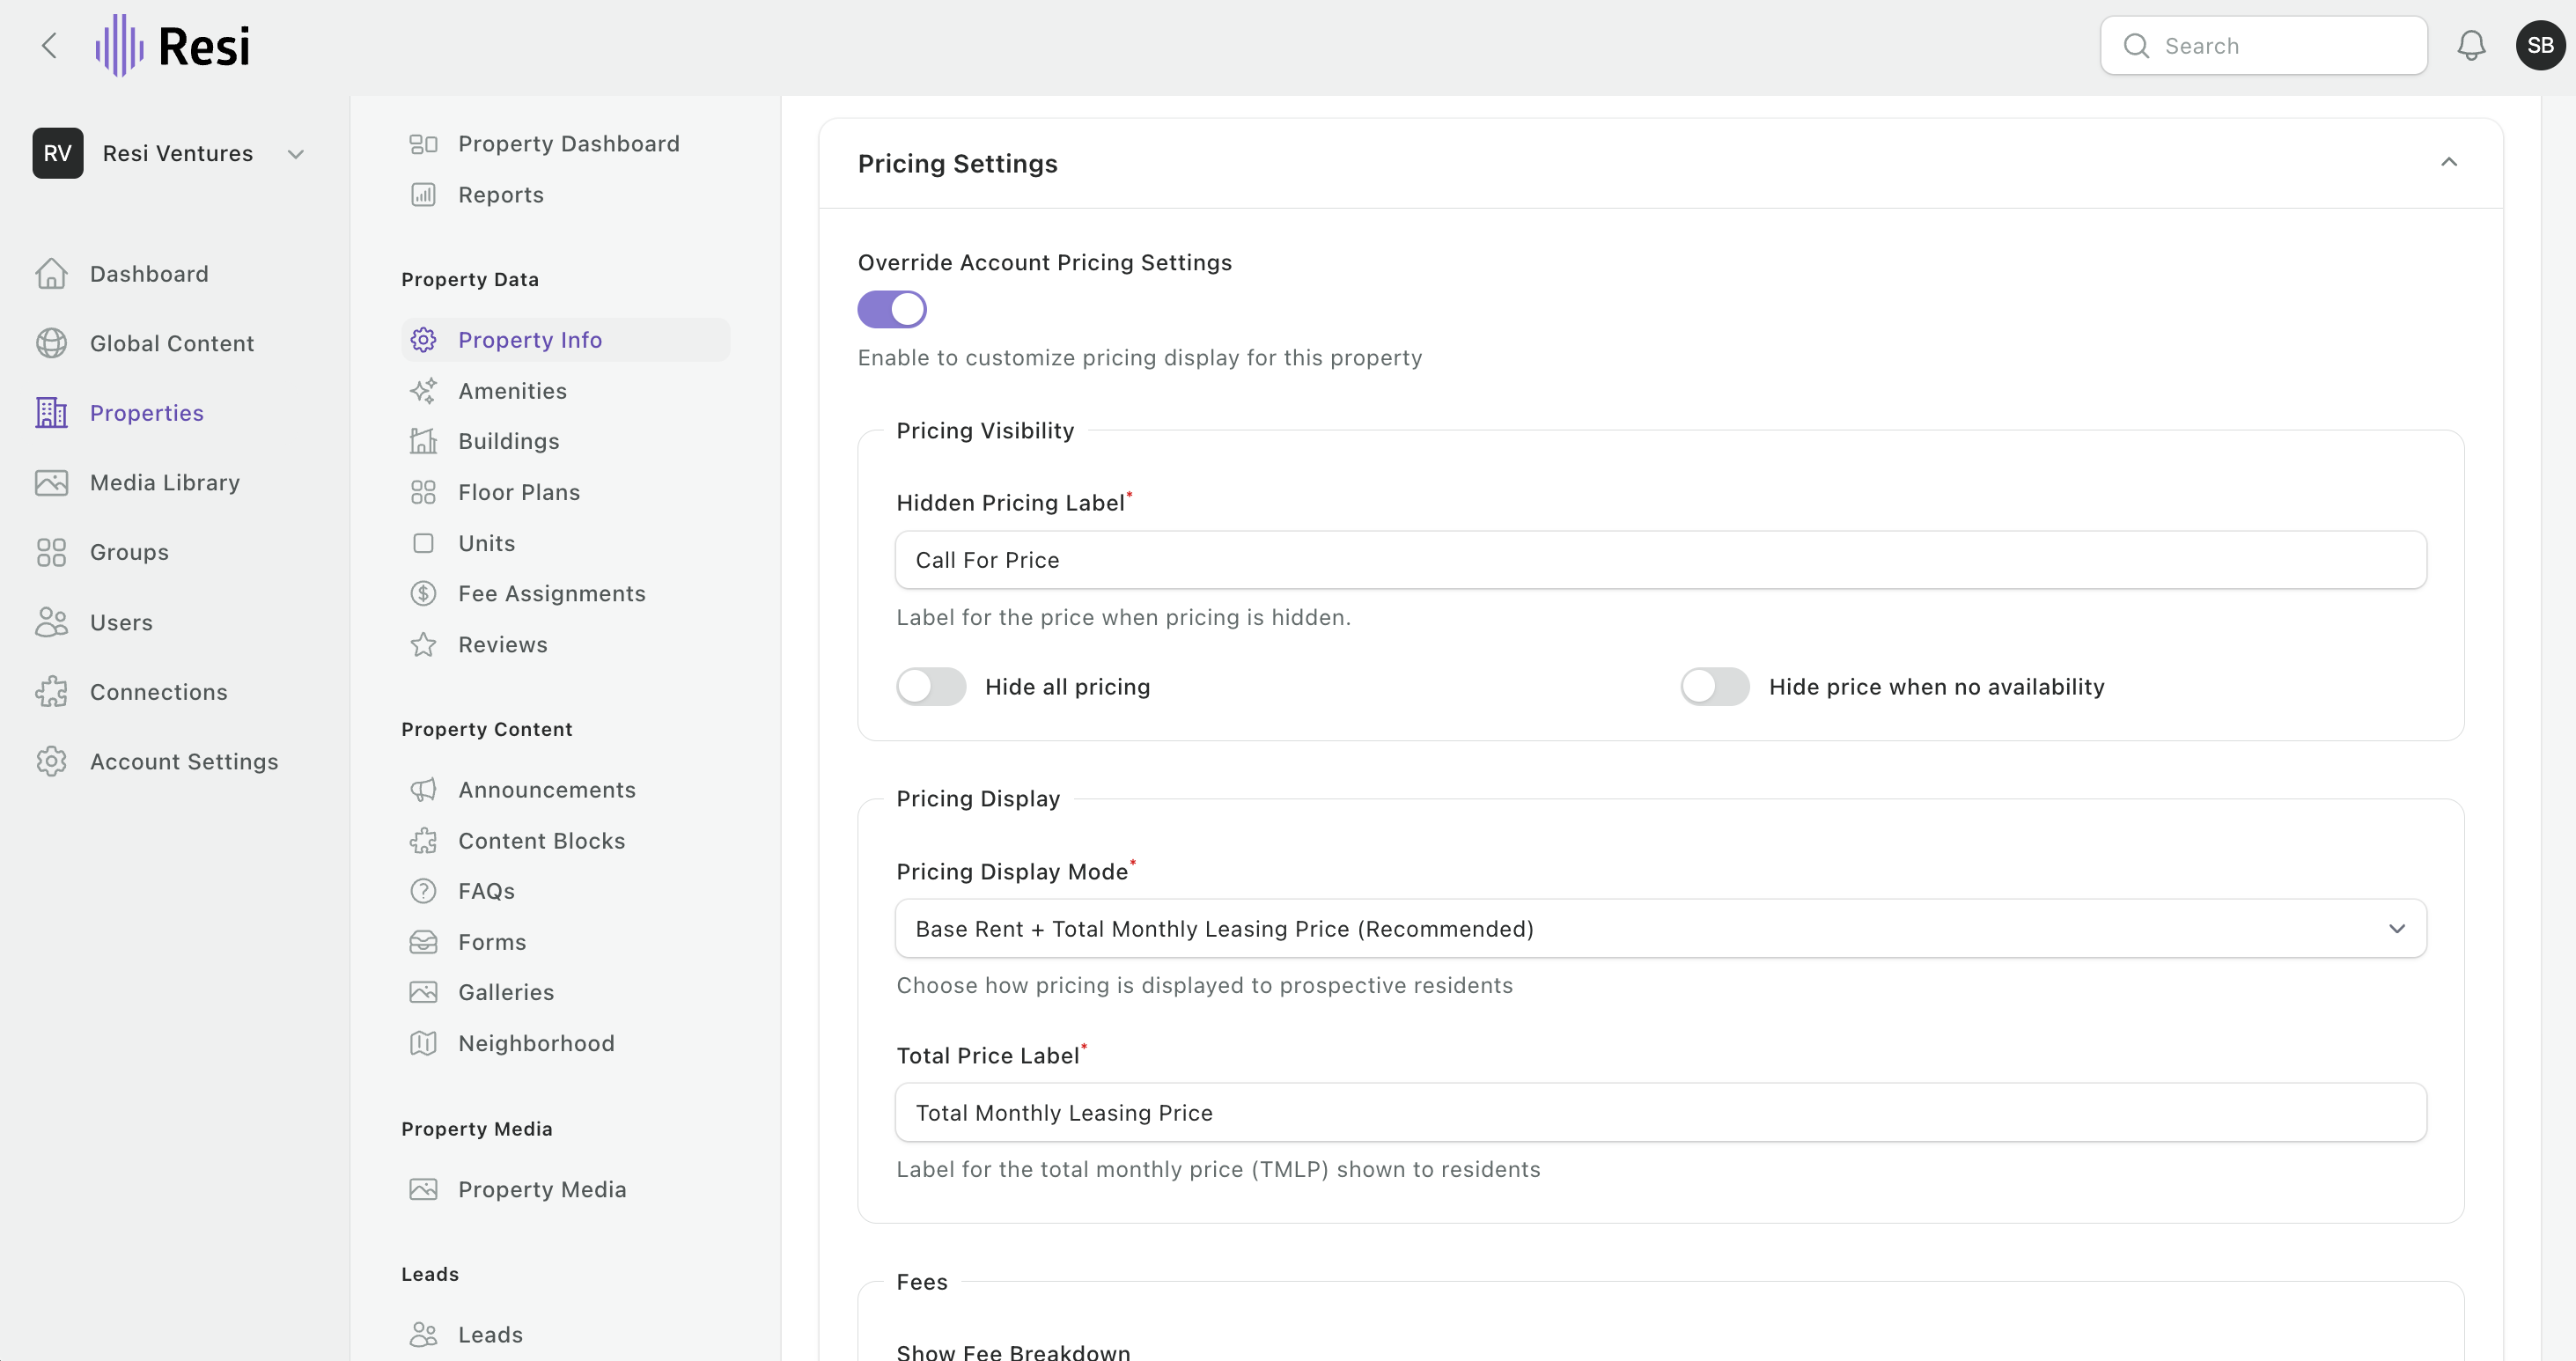The image size is (2576, 1361).
Task: Click the Galleries image icon
Action: pos(423,992)
